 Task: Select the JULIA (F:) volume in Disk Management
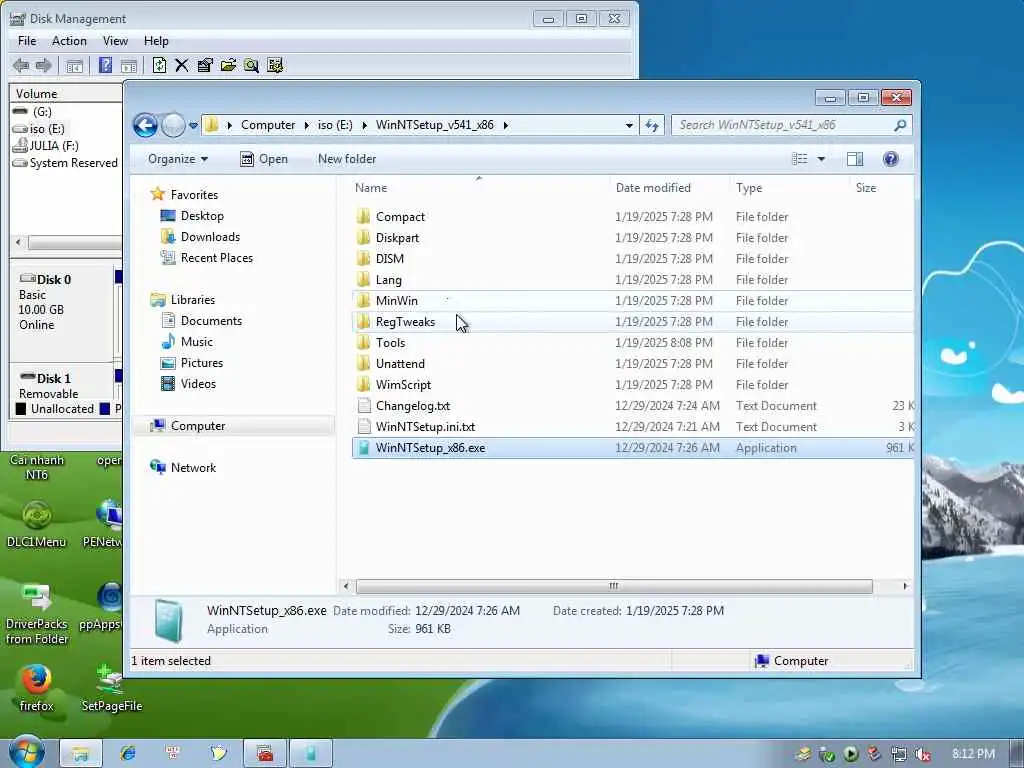pos(46,146)
